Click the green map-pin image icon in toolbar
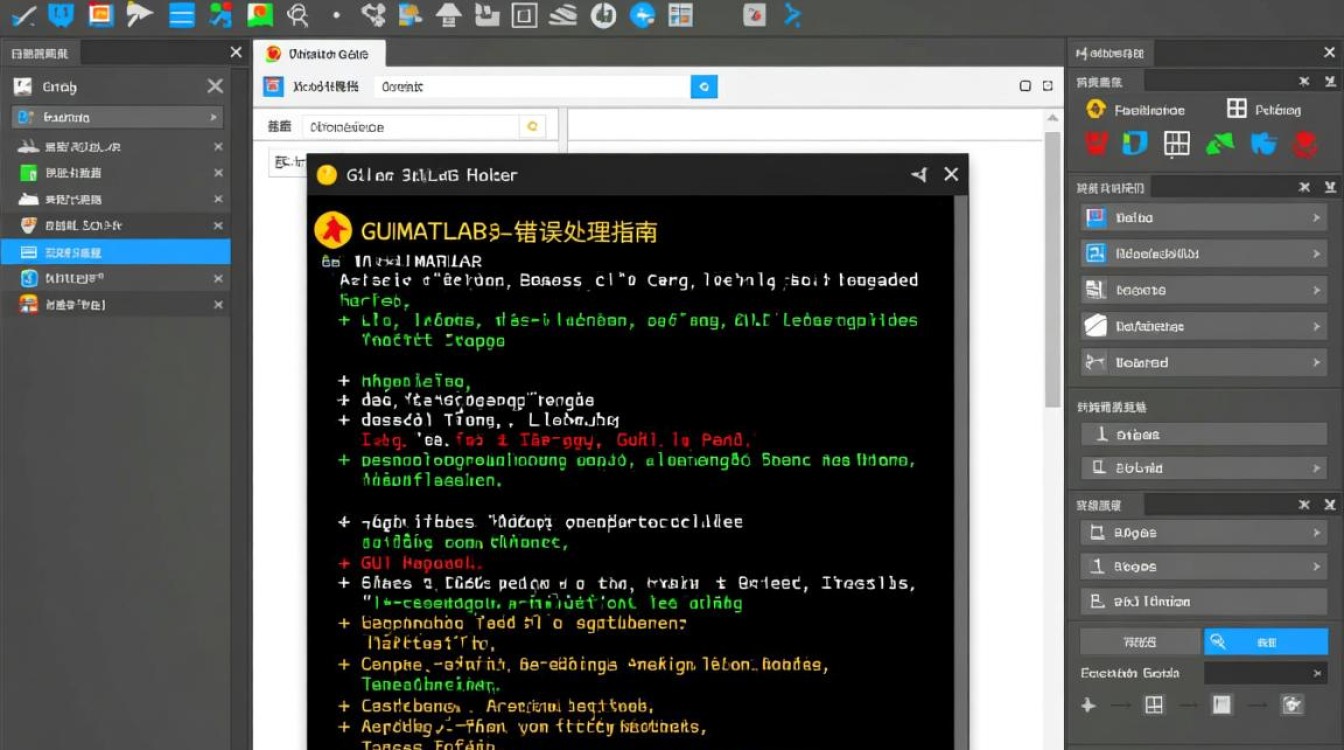Viewport: 1344px width, 750px height. [260, 14]
